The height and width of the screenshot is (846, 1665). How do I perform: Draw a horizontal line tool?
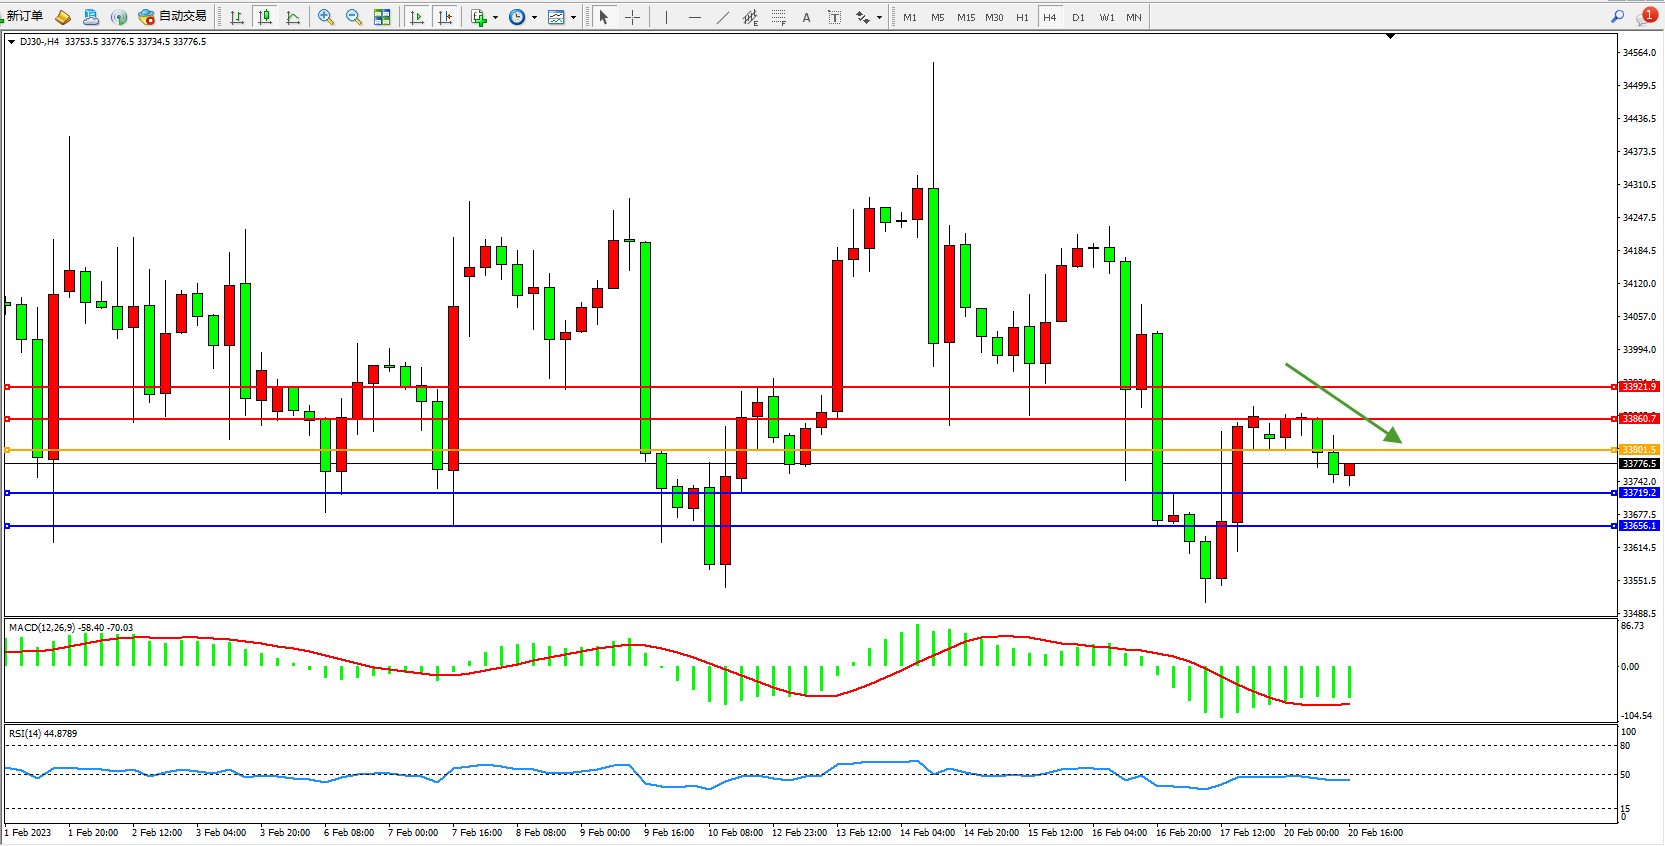[x=695, y=17]
